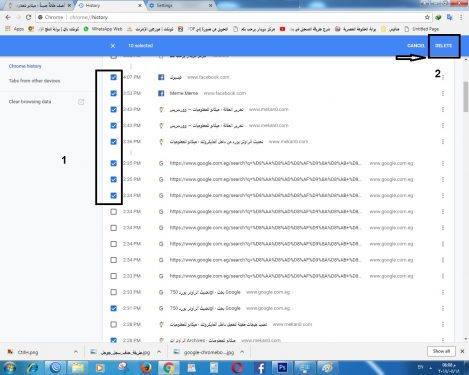Click the Firefox icon in the taskbar
The width and height of the screenshot is (469, 375).
(146, 368)
